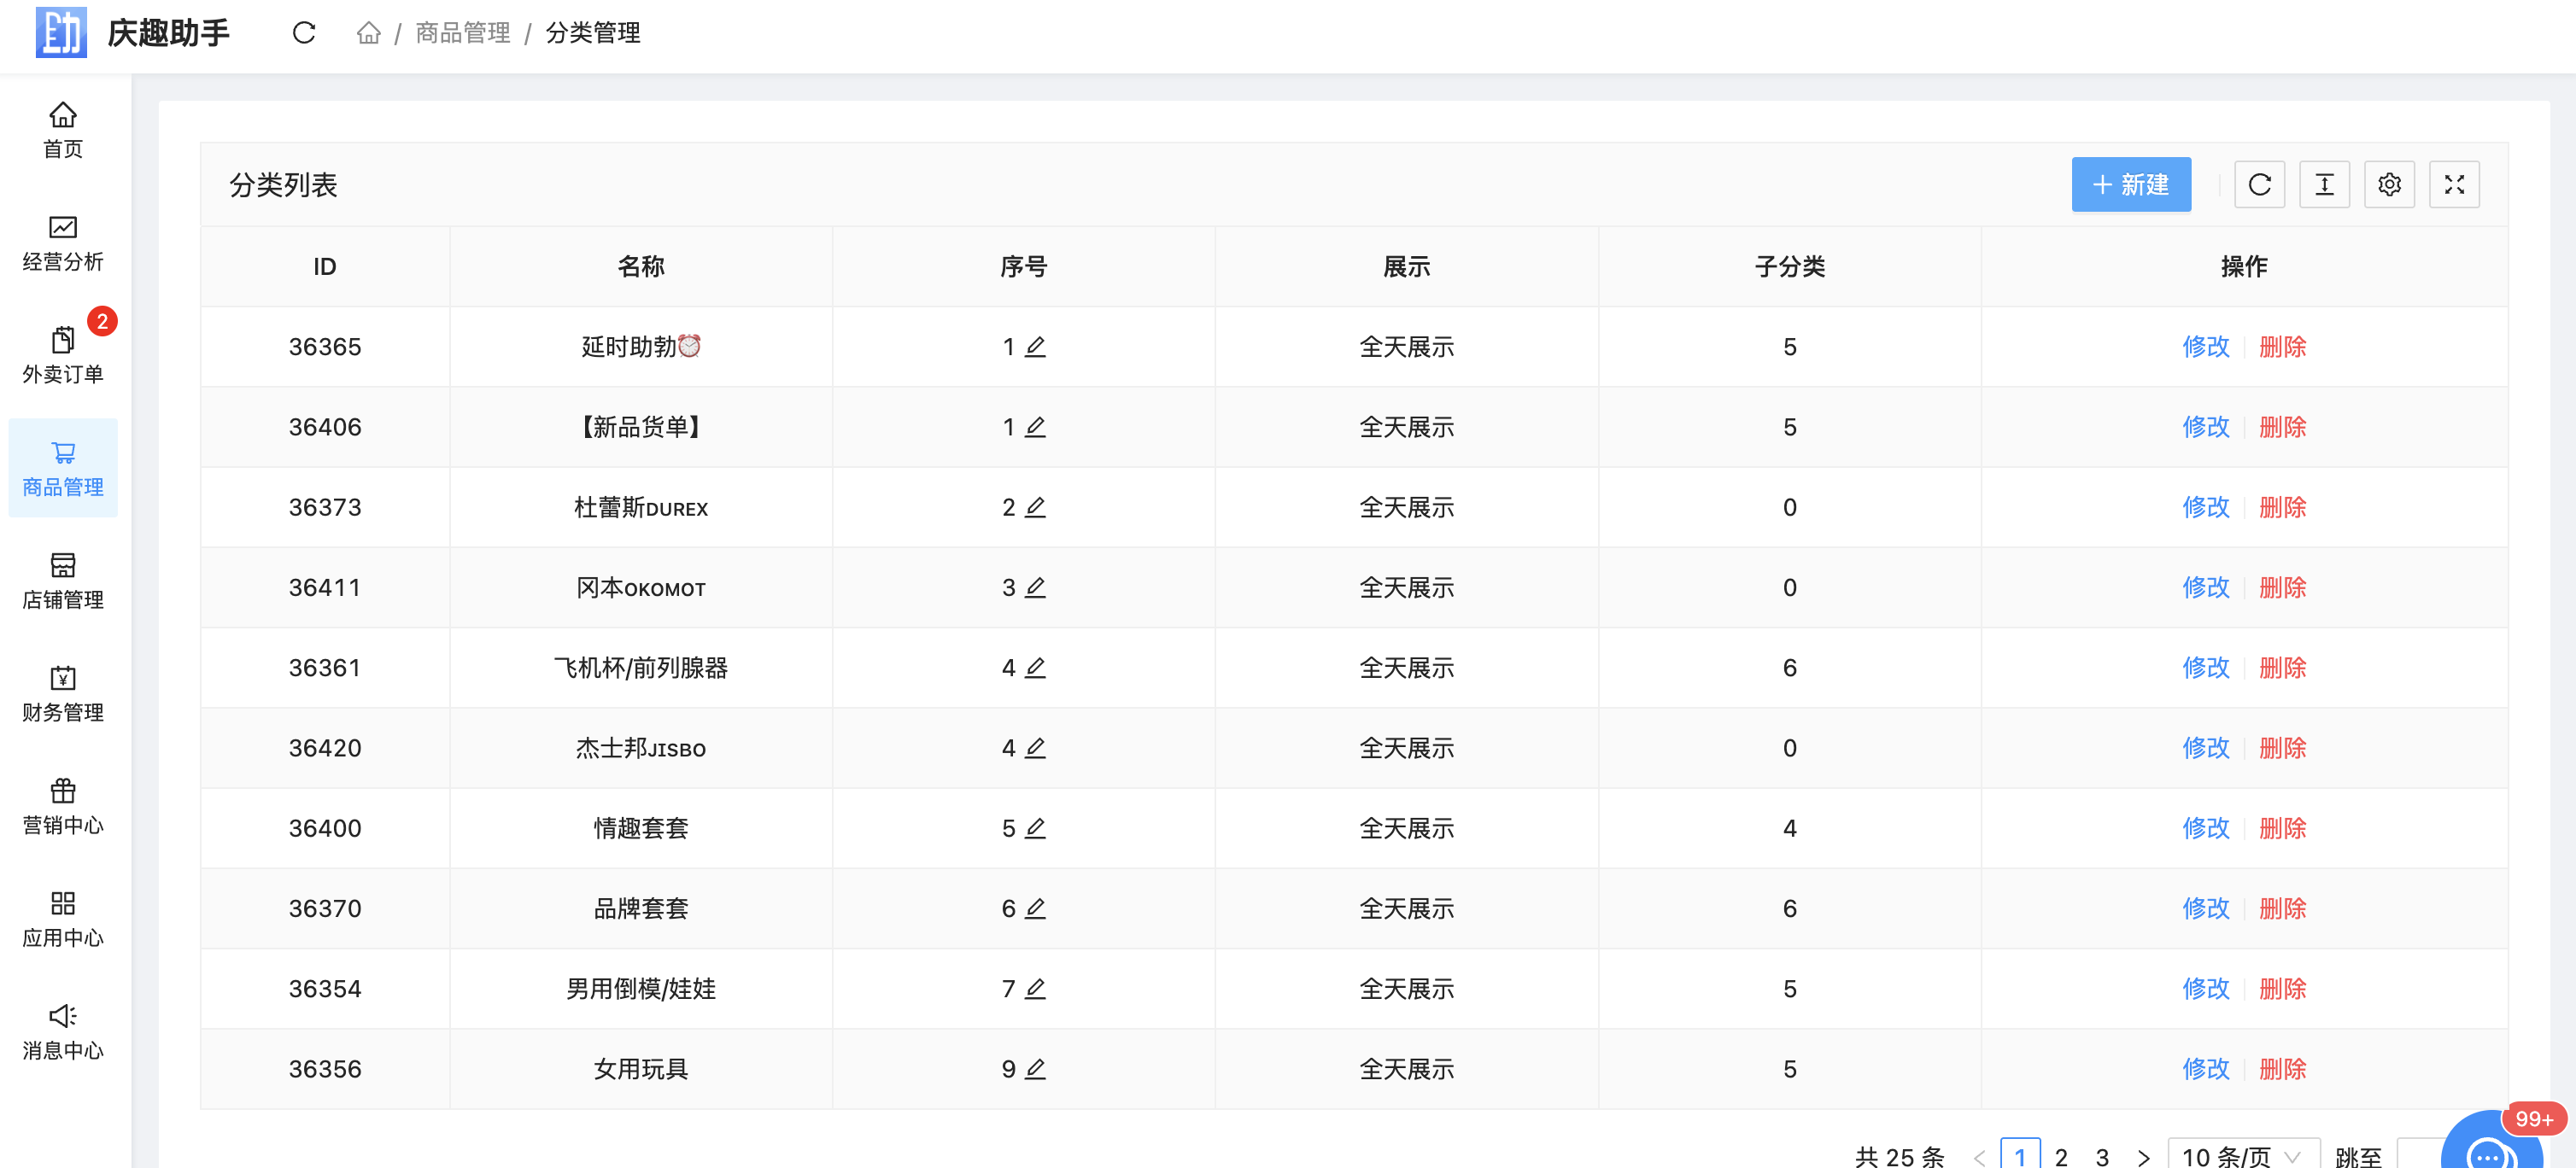The width and height of the screenshot is (2576, 1168).
Task: Go to next page arrow in pagination
Action: pos(2143,1157)
